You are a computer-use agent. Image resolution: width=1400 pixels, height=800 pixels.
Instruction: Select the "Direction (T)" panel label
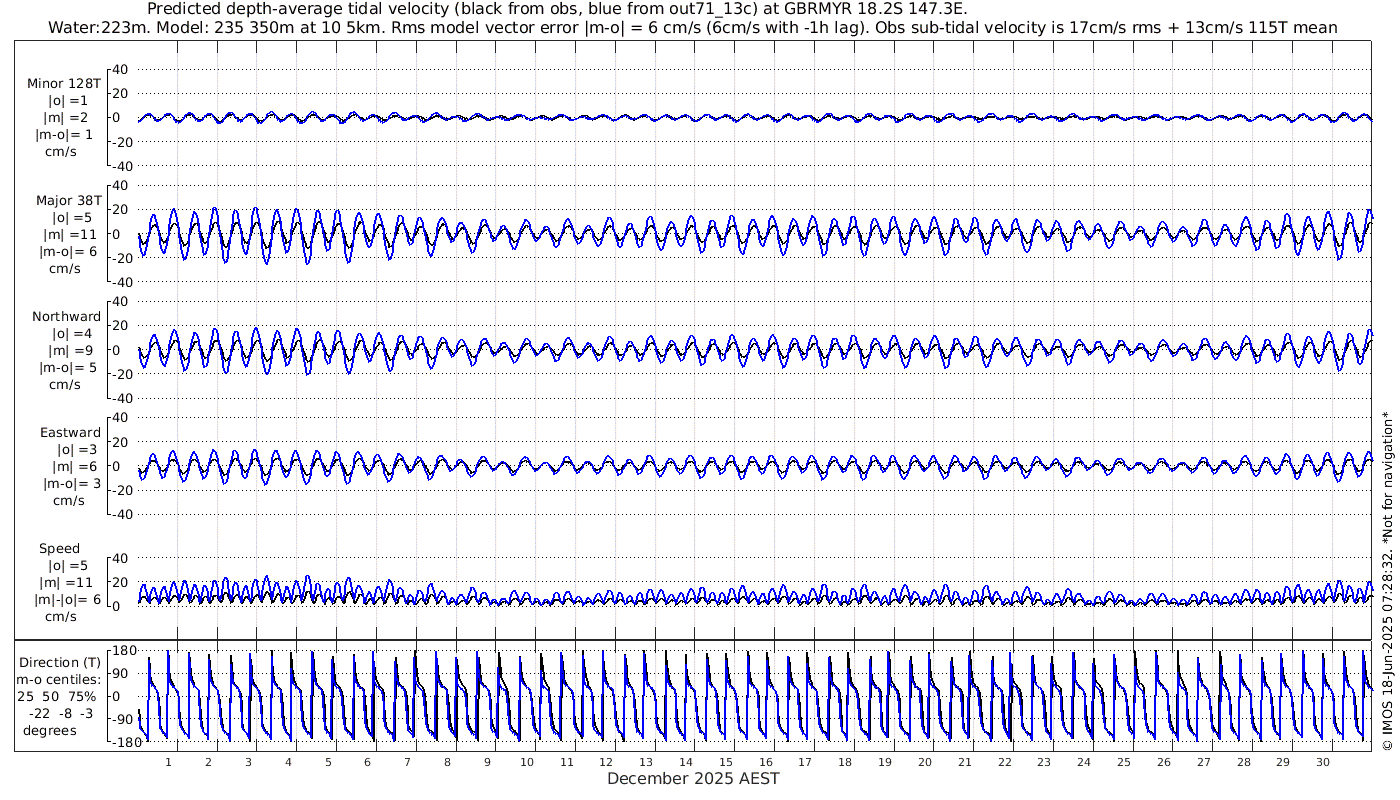[x=60, y=663]
